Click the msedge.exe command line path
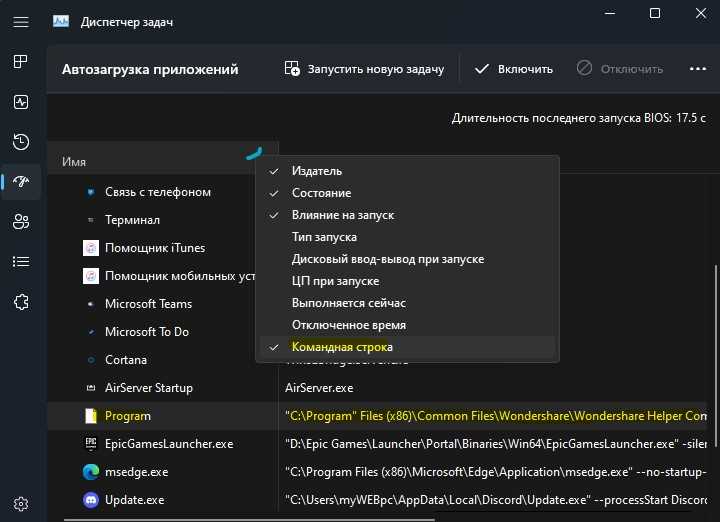Viewport: 720px width, 522px height. tap(495, 472)
